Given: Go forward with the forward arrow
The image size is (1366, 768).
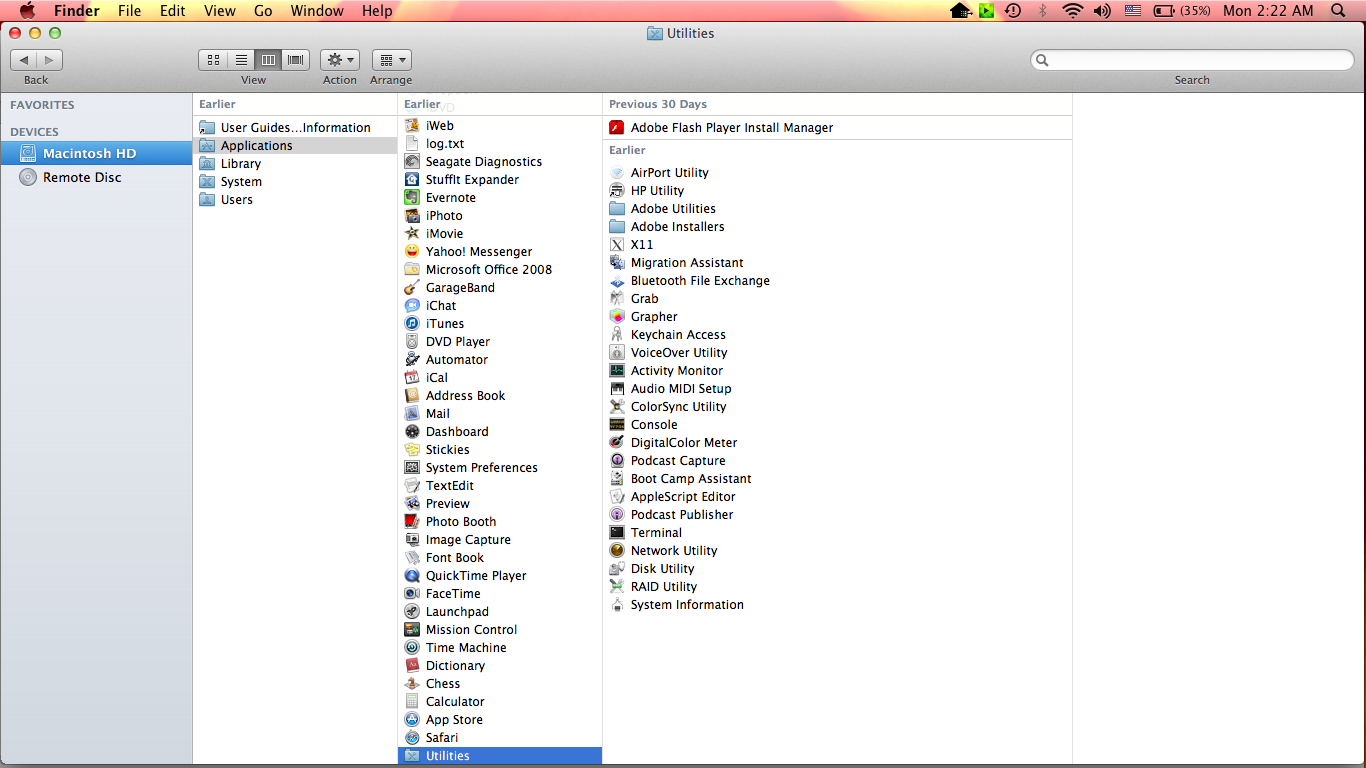Looking at the screenshot, I should [50, 60].
